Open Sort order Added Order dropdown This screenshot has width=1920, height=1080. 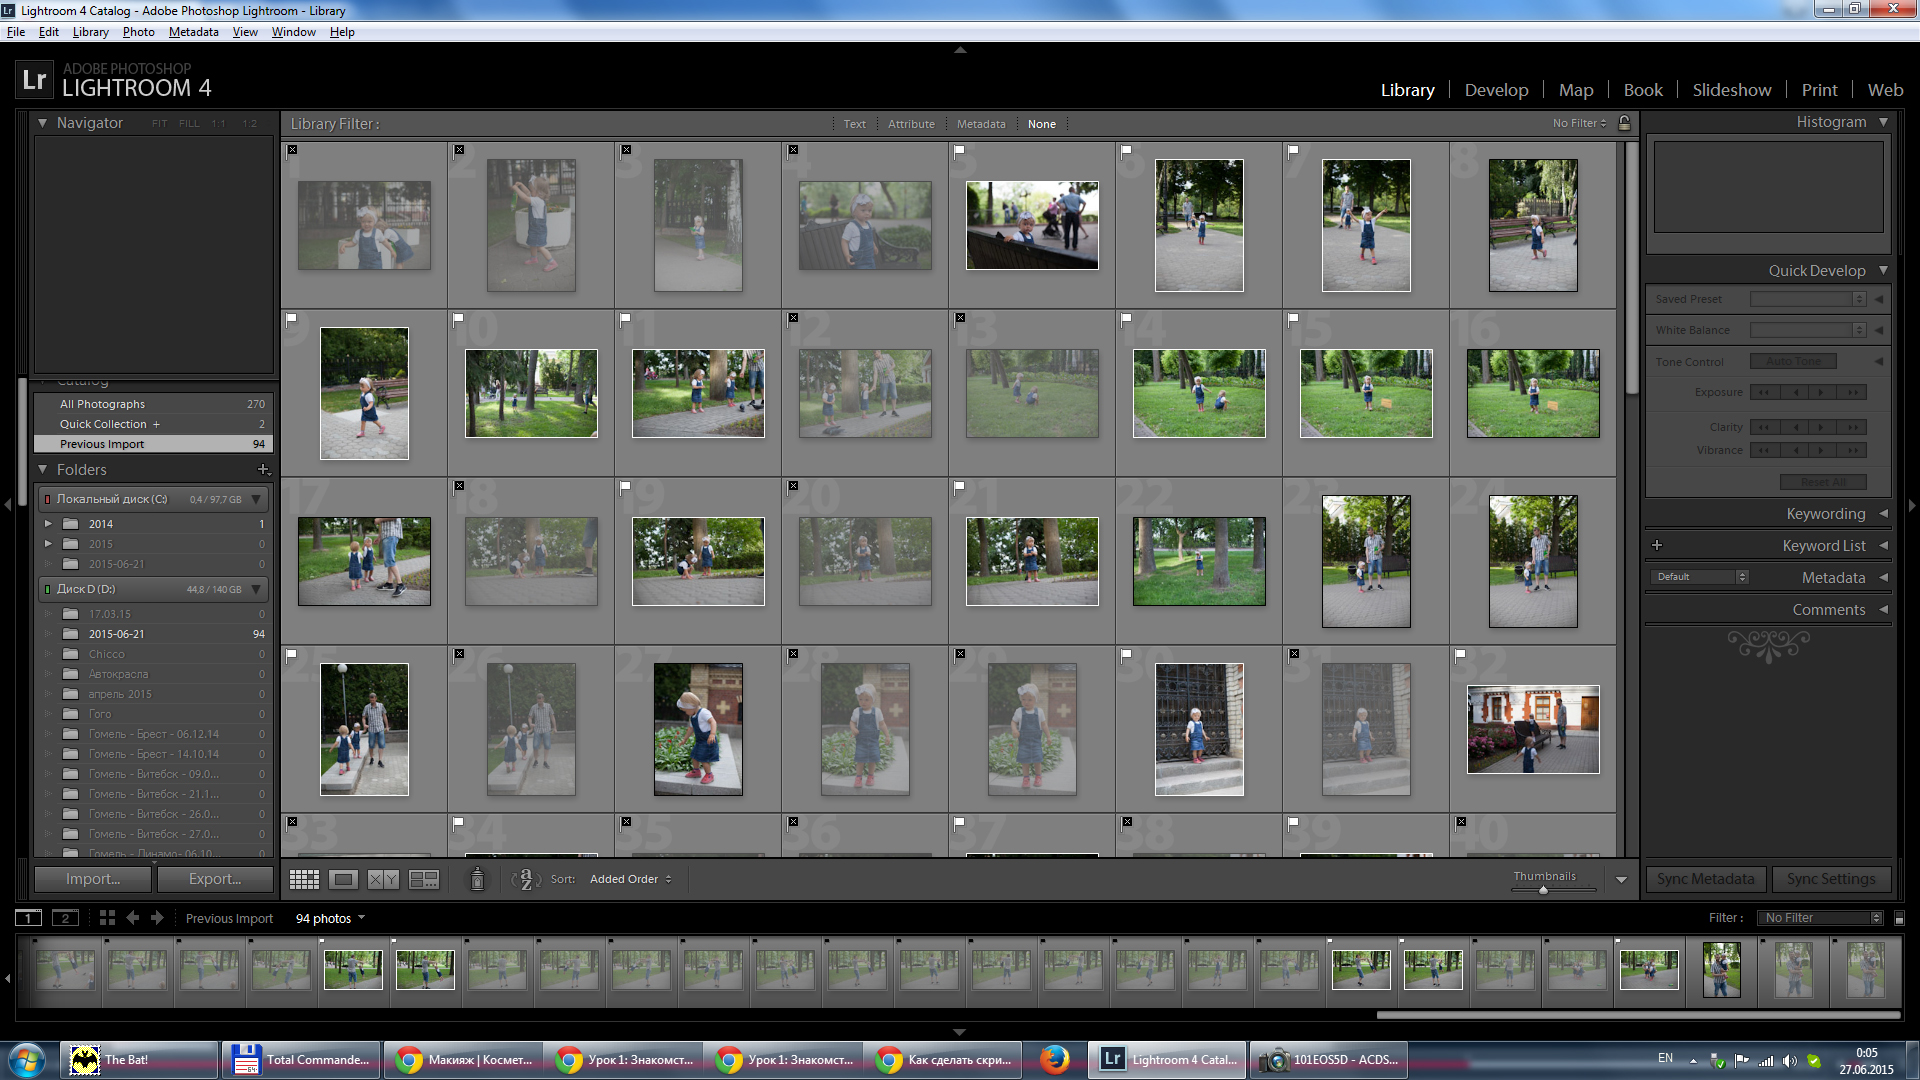[631, 880]
